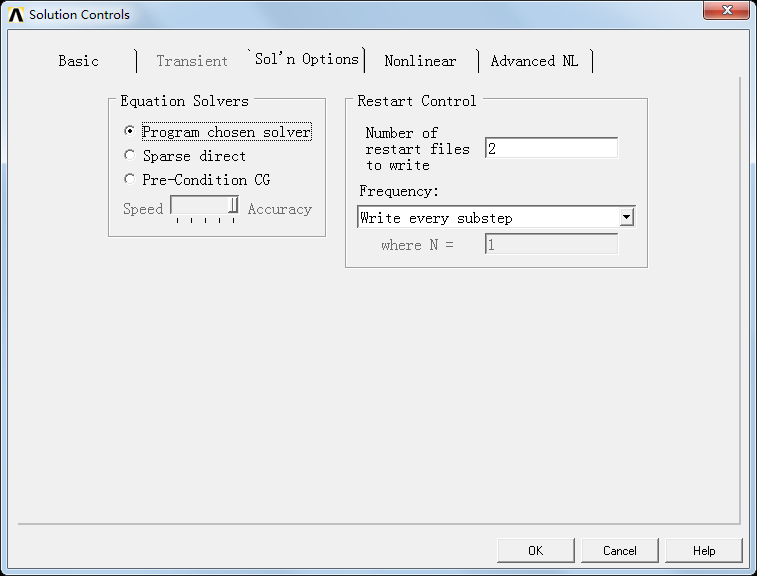757x576 pixels.
Task: Open the Advanced NL tab
Action: click(x=534, y=61)
